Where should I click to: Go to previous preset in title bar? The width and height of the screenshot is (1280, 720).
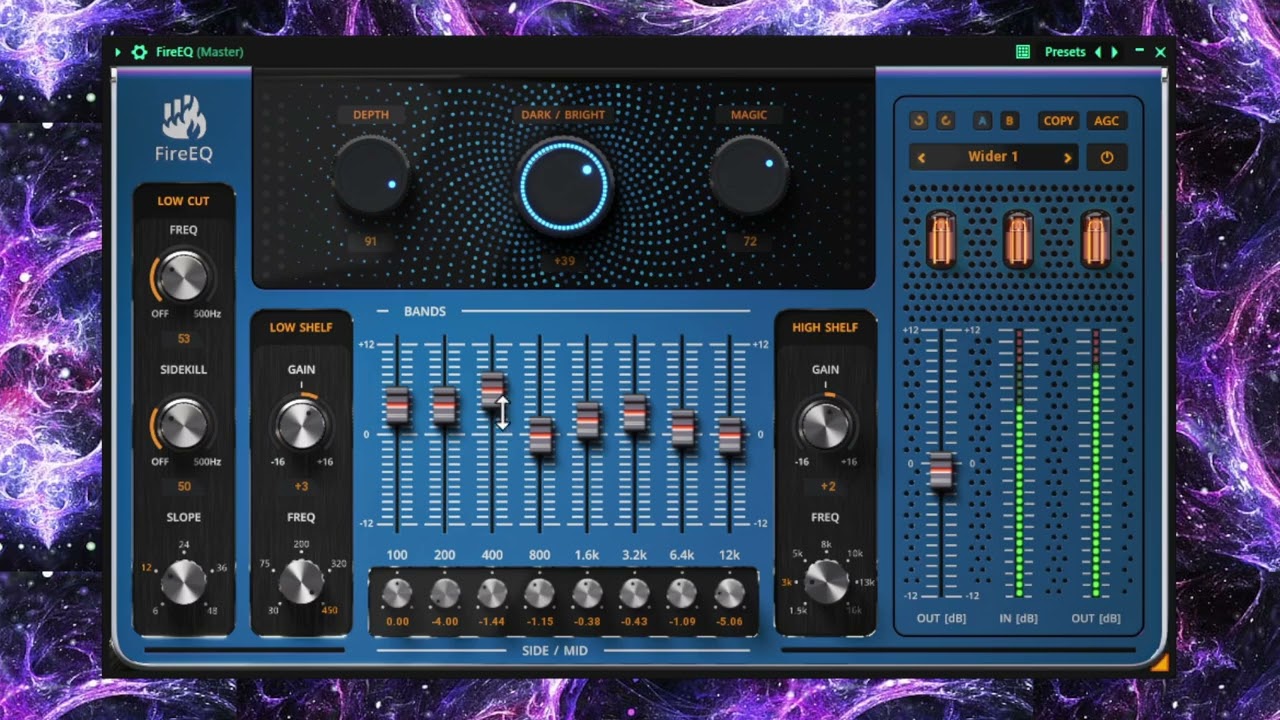(1098, 52)
